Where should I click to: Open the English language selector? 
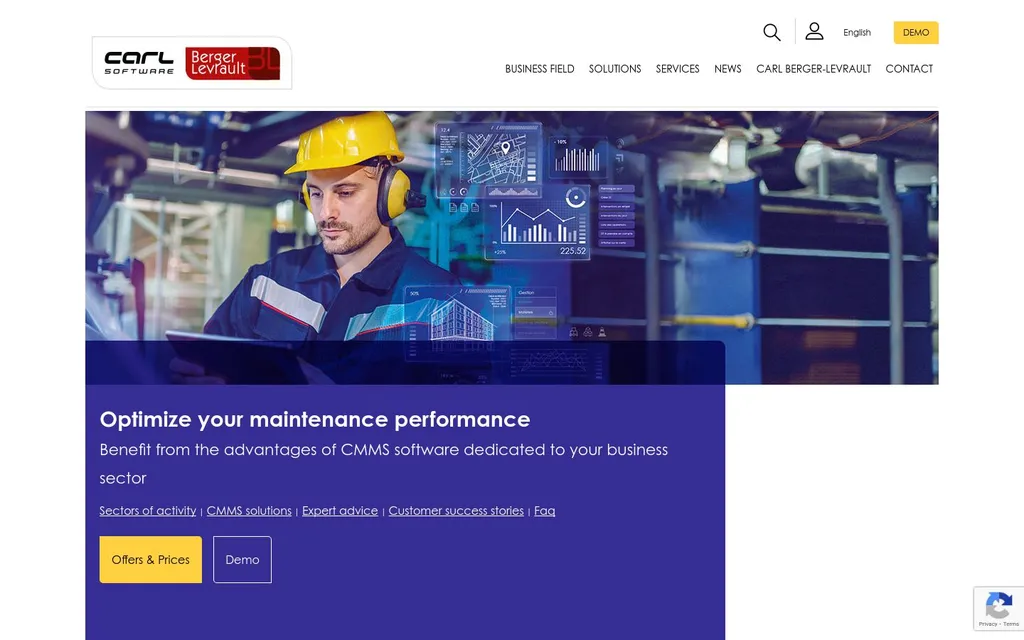tap(856, 33)
